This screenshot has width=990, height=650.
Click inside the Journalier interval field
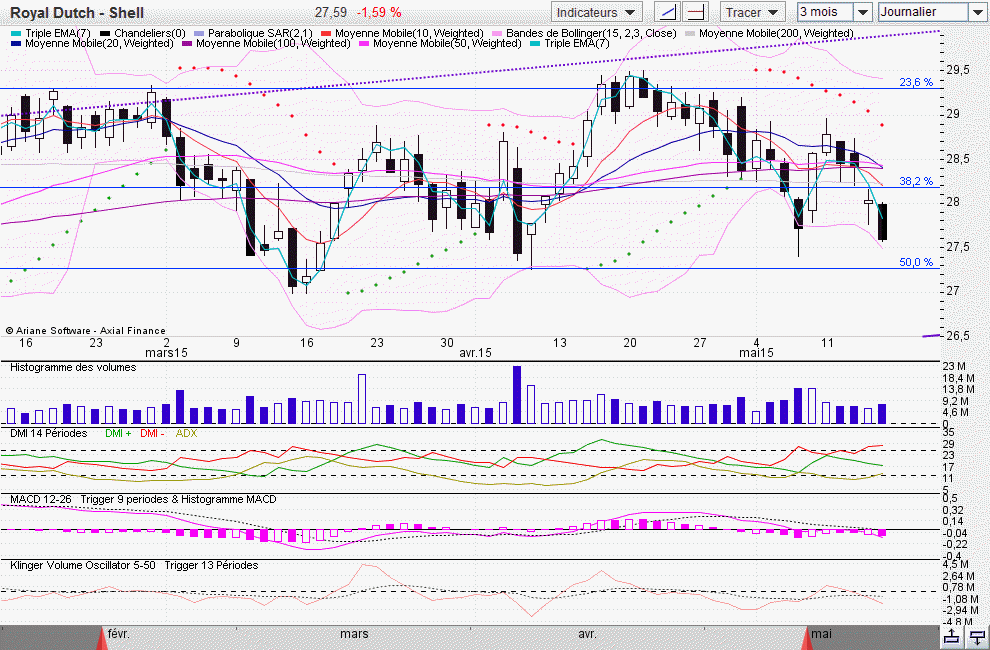923,12
